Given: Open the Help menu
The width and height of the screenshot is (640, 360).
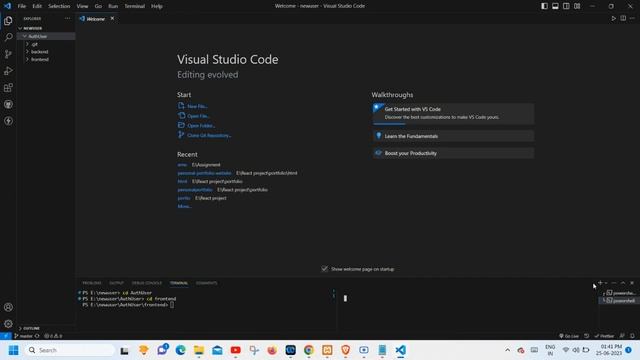Looking at the screenshot, I should (157, 6).
